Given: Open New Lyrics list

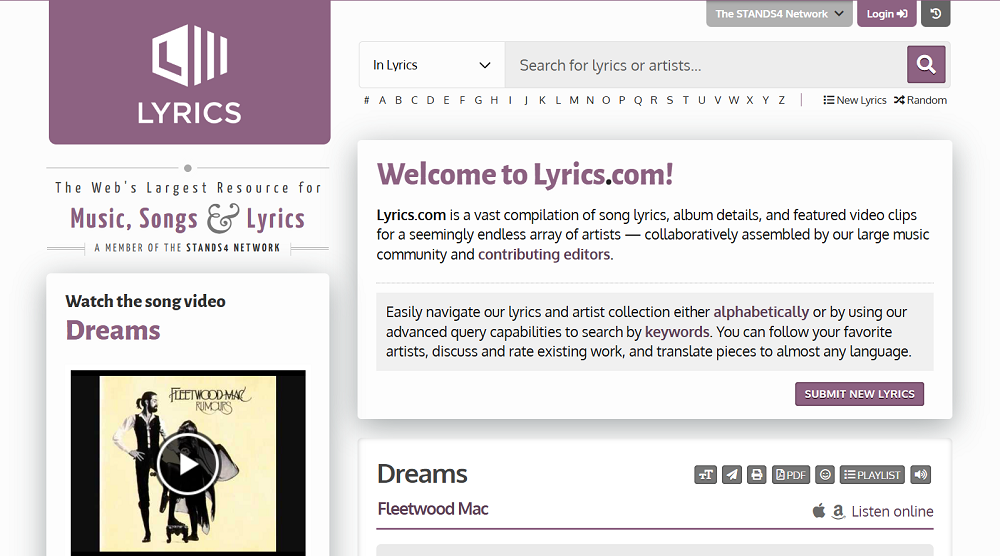Looking at the screenshot, I should 855,100.
